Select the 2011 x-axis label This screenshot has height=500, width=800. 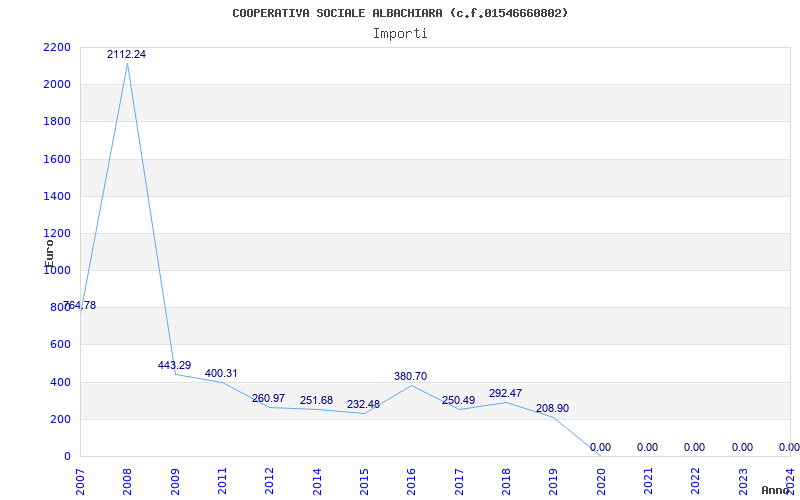pyautogui.click(x=222, y=482)
